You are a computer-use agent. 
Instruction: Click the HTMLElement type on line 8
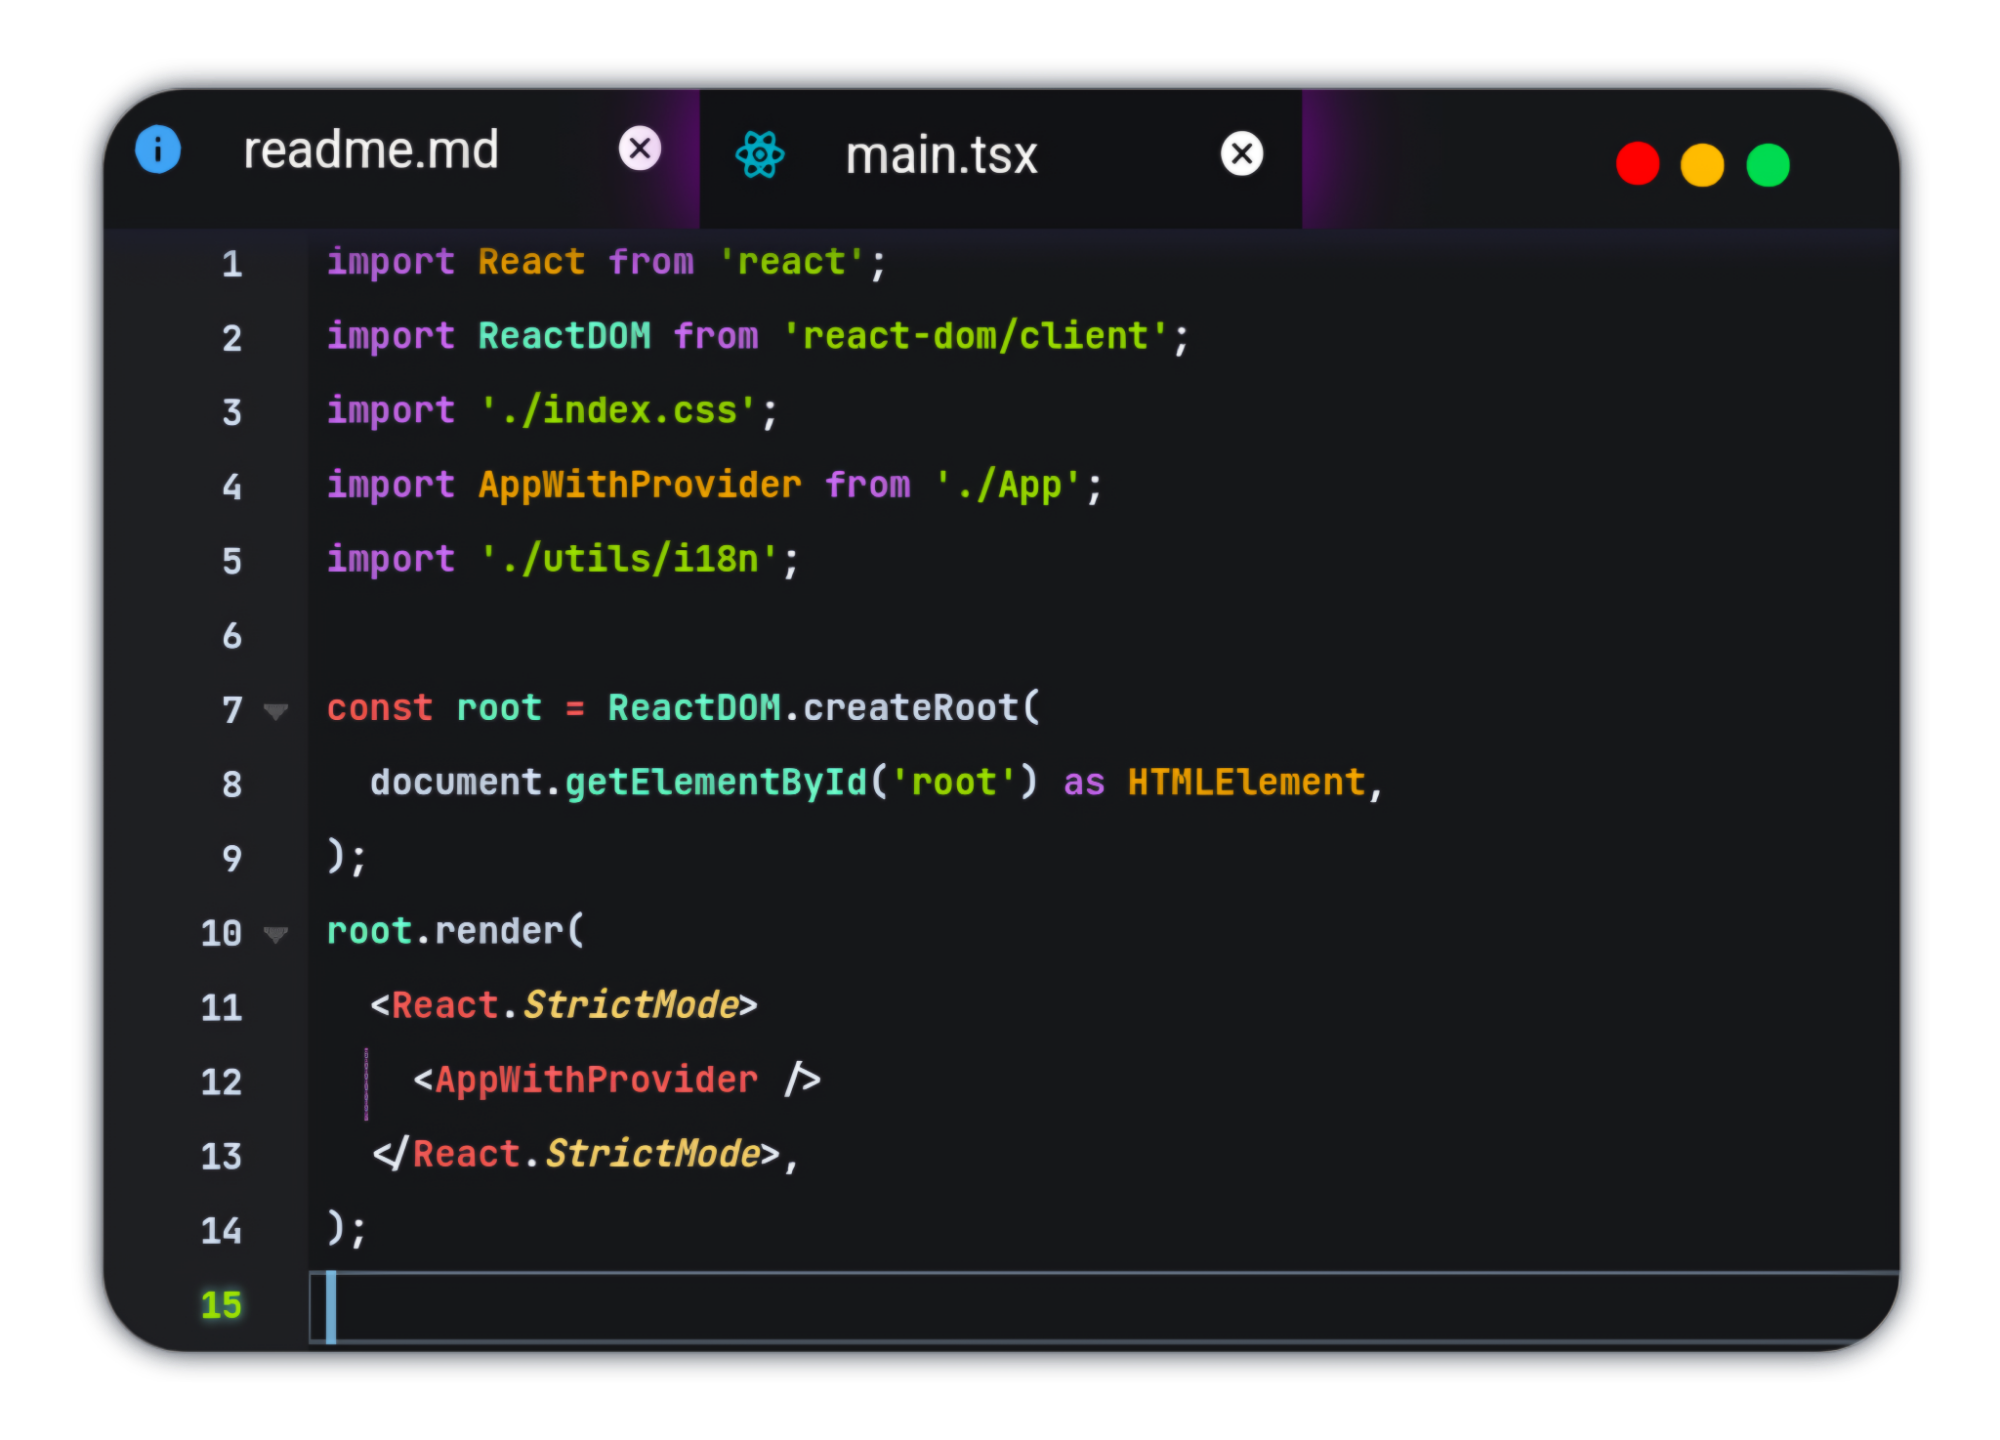pos(1246,782)
